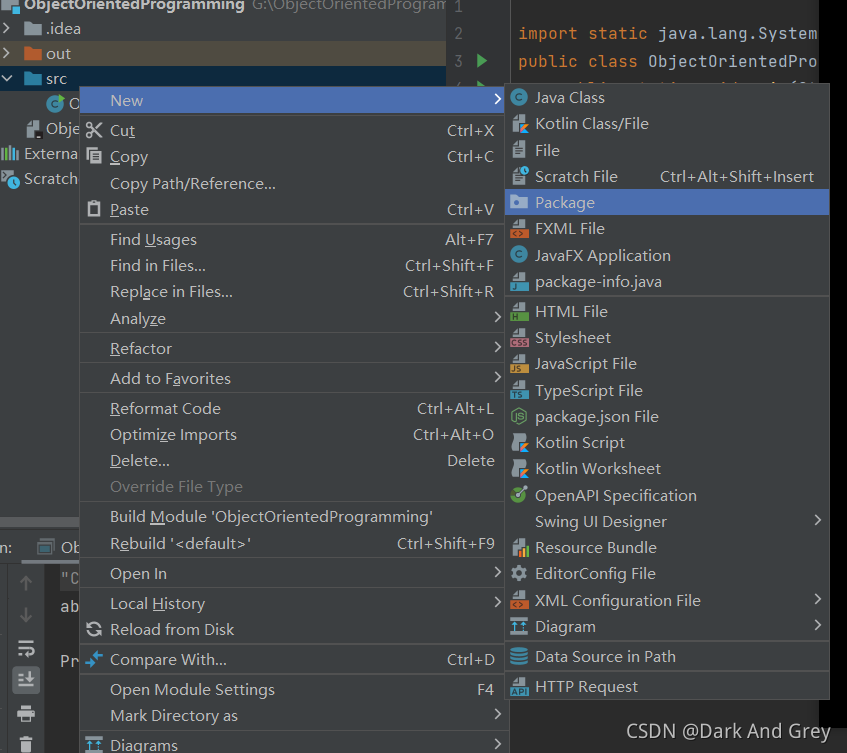Viewport: 847px width, 753px height.
Task: Click the Compare With... icon
Action: pyautogui.click(x=94, y=659)
